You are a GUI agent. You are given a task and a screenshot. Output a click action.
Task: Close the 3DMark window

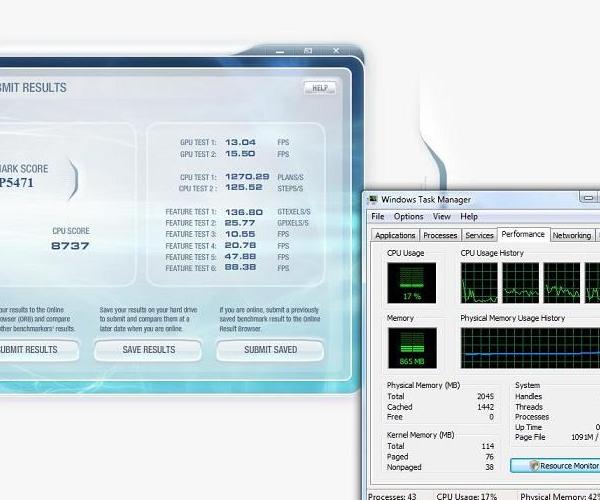point(336,51)
